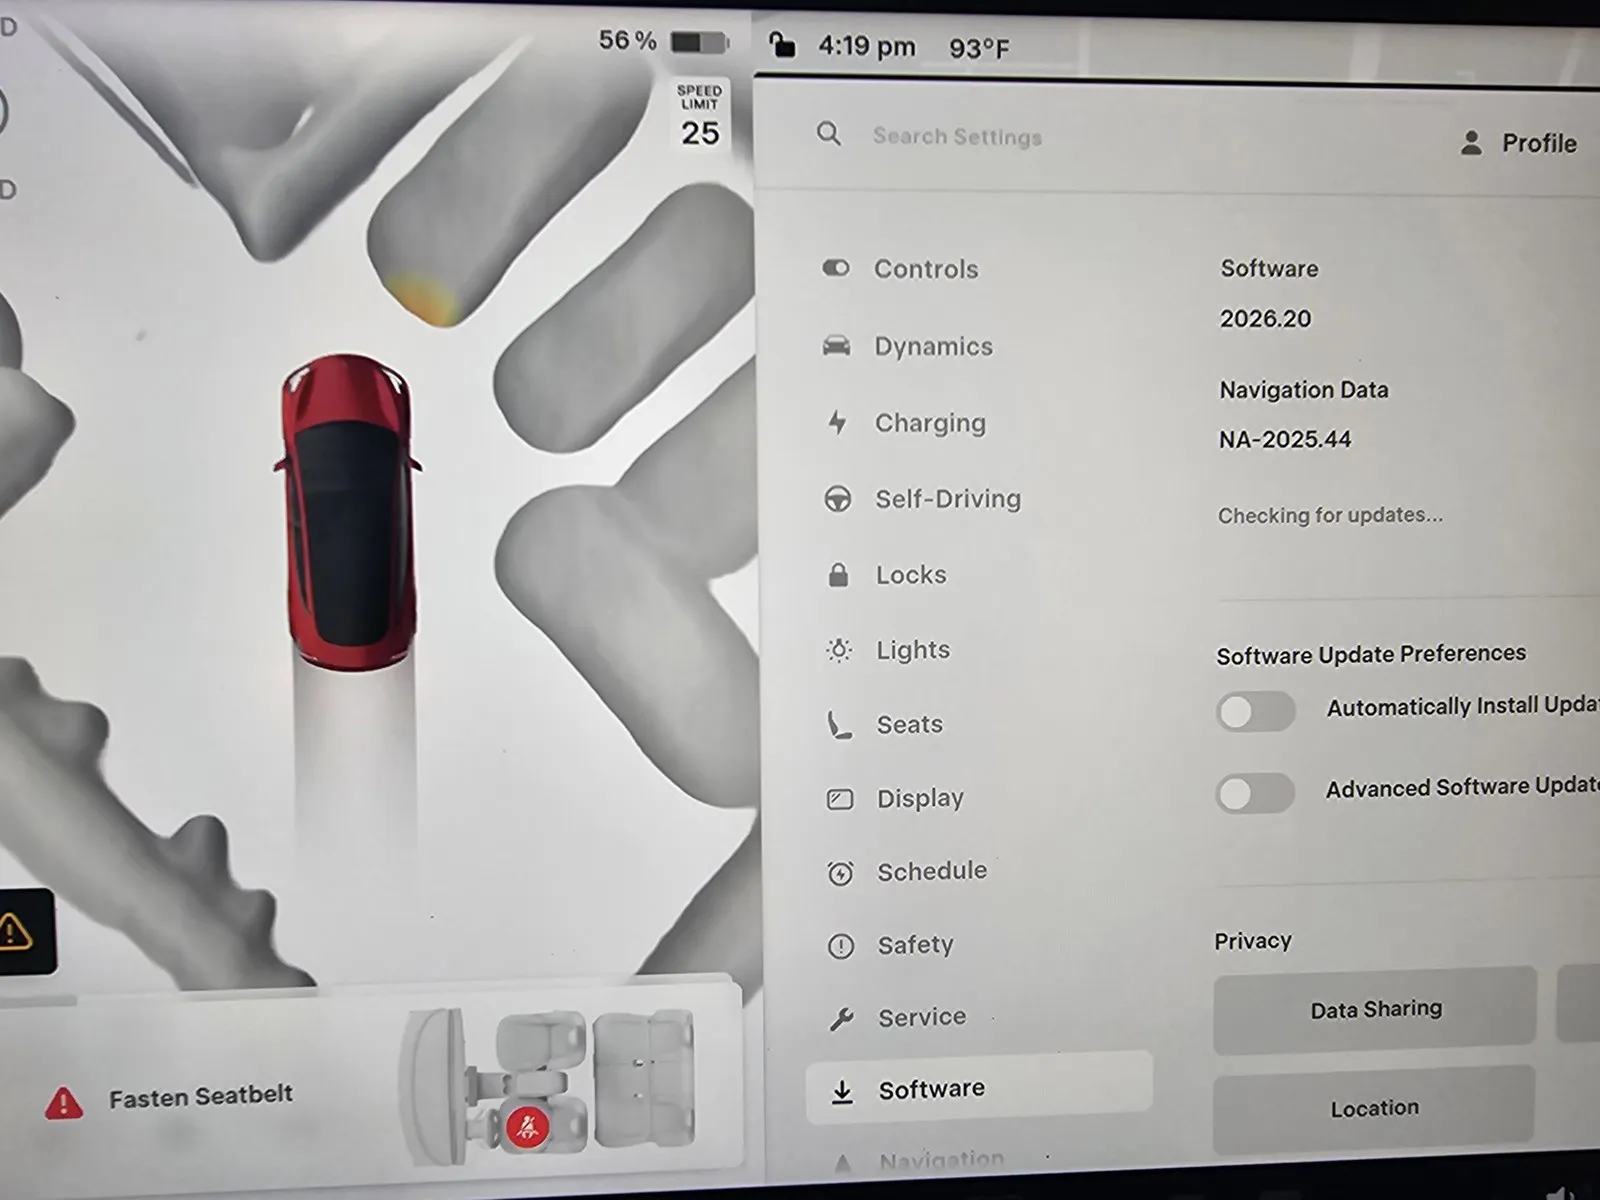Open Data Sharing privacy settings
1600x1200 pixels.
click(x=1375, y=1009)
